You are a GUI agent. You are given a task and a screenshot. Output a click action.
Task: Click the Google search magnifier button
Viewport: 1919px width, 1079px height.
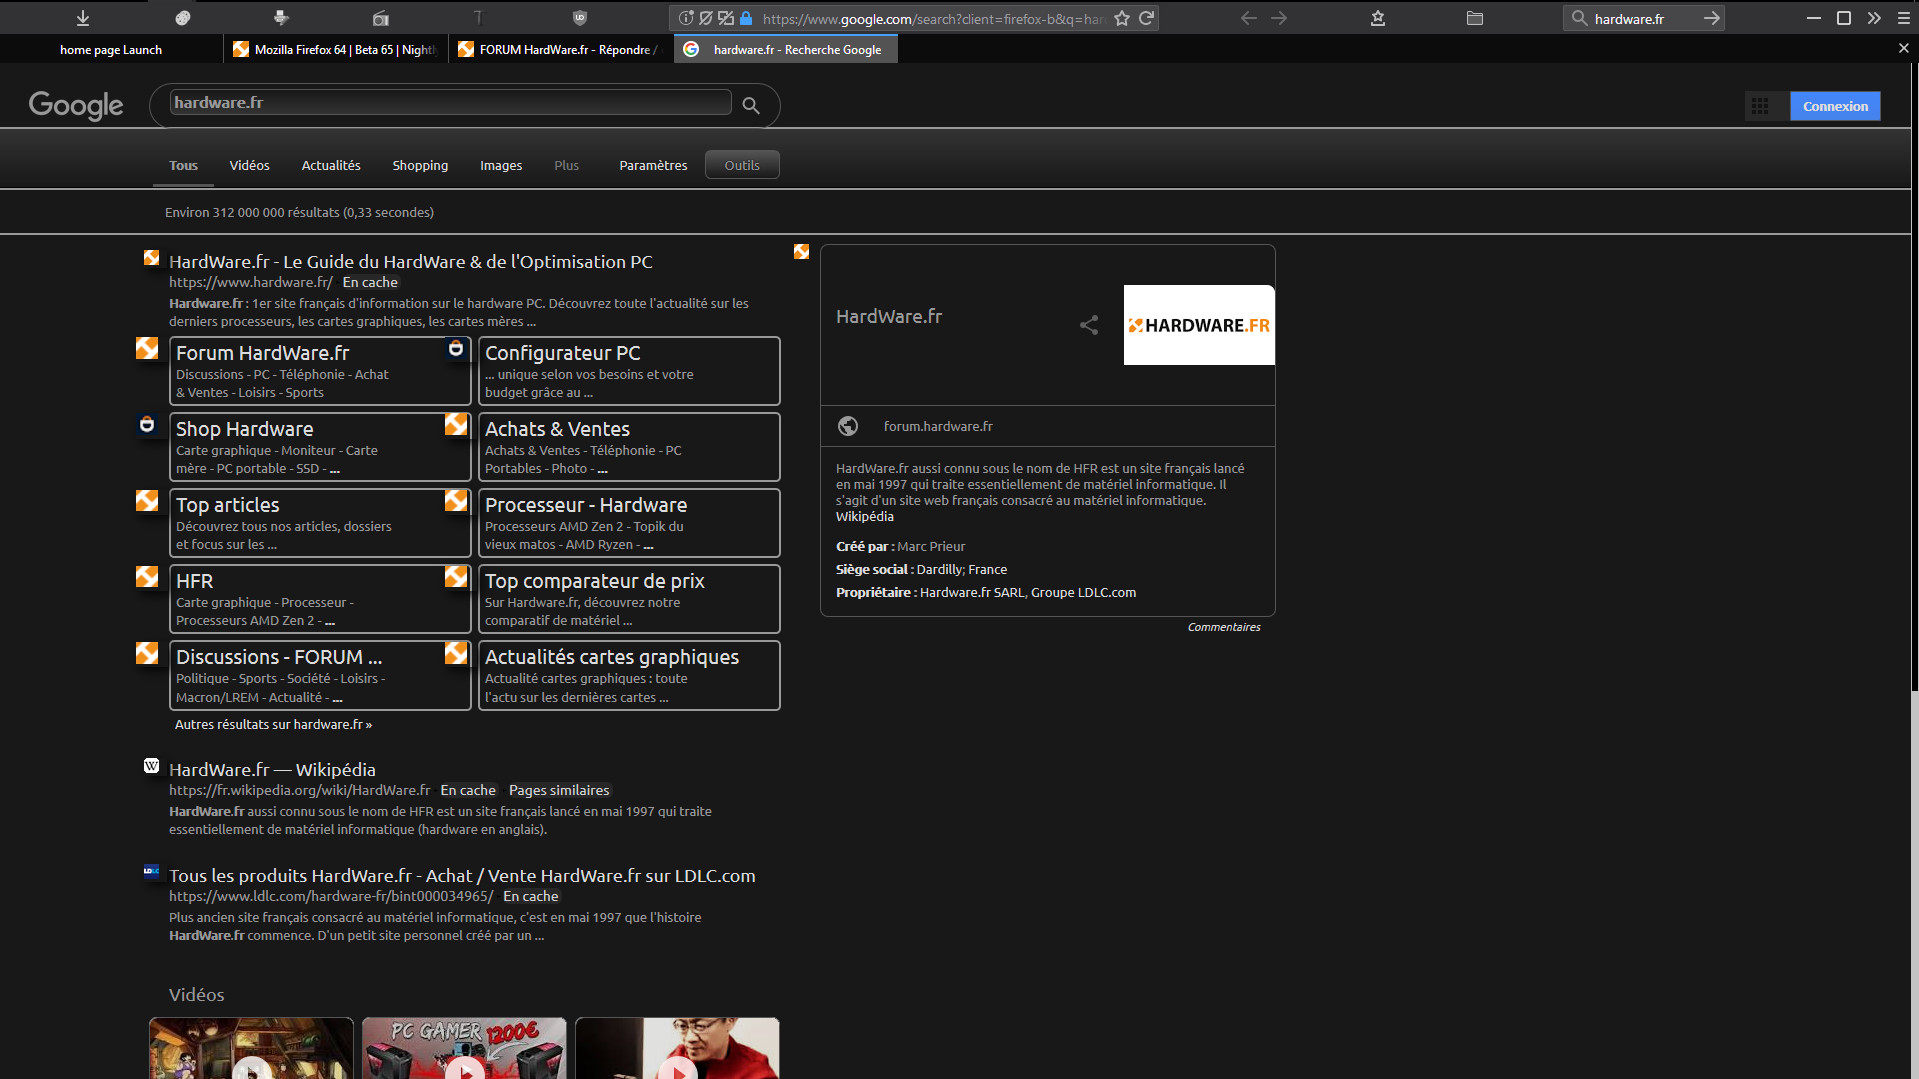(x=751, y=105)
